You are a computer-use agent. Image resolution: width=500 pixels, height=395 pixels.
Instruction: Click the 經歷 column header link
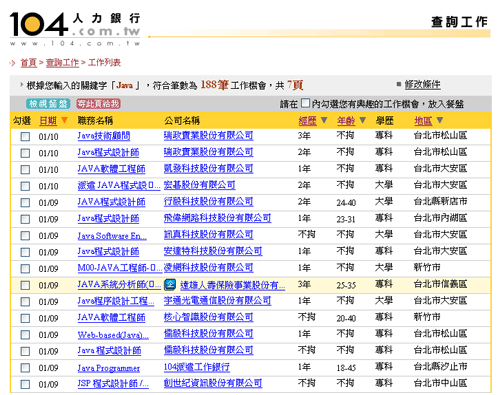pos(307,121)
